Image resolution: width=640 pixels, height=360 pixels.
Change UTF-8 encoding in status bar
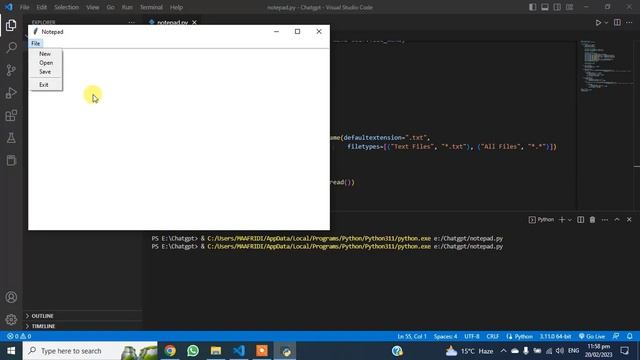tap(471, 336)
